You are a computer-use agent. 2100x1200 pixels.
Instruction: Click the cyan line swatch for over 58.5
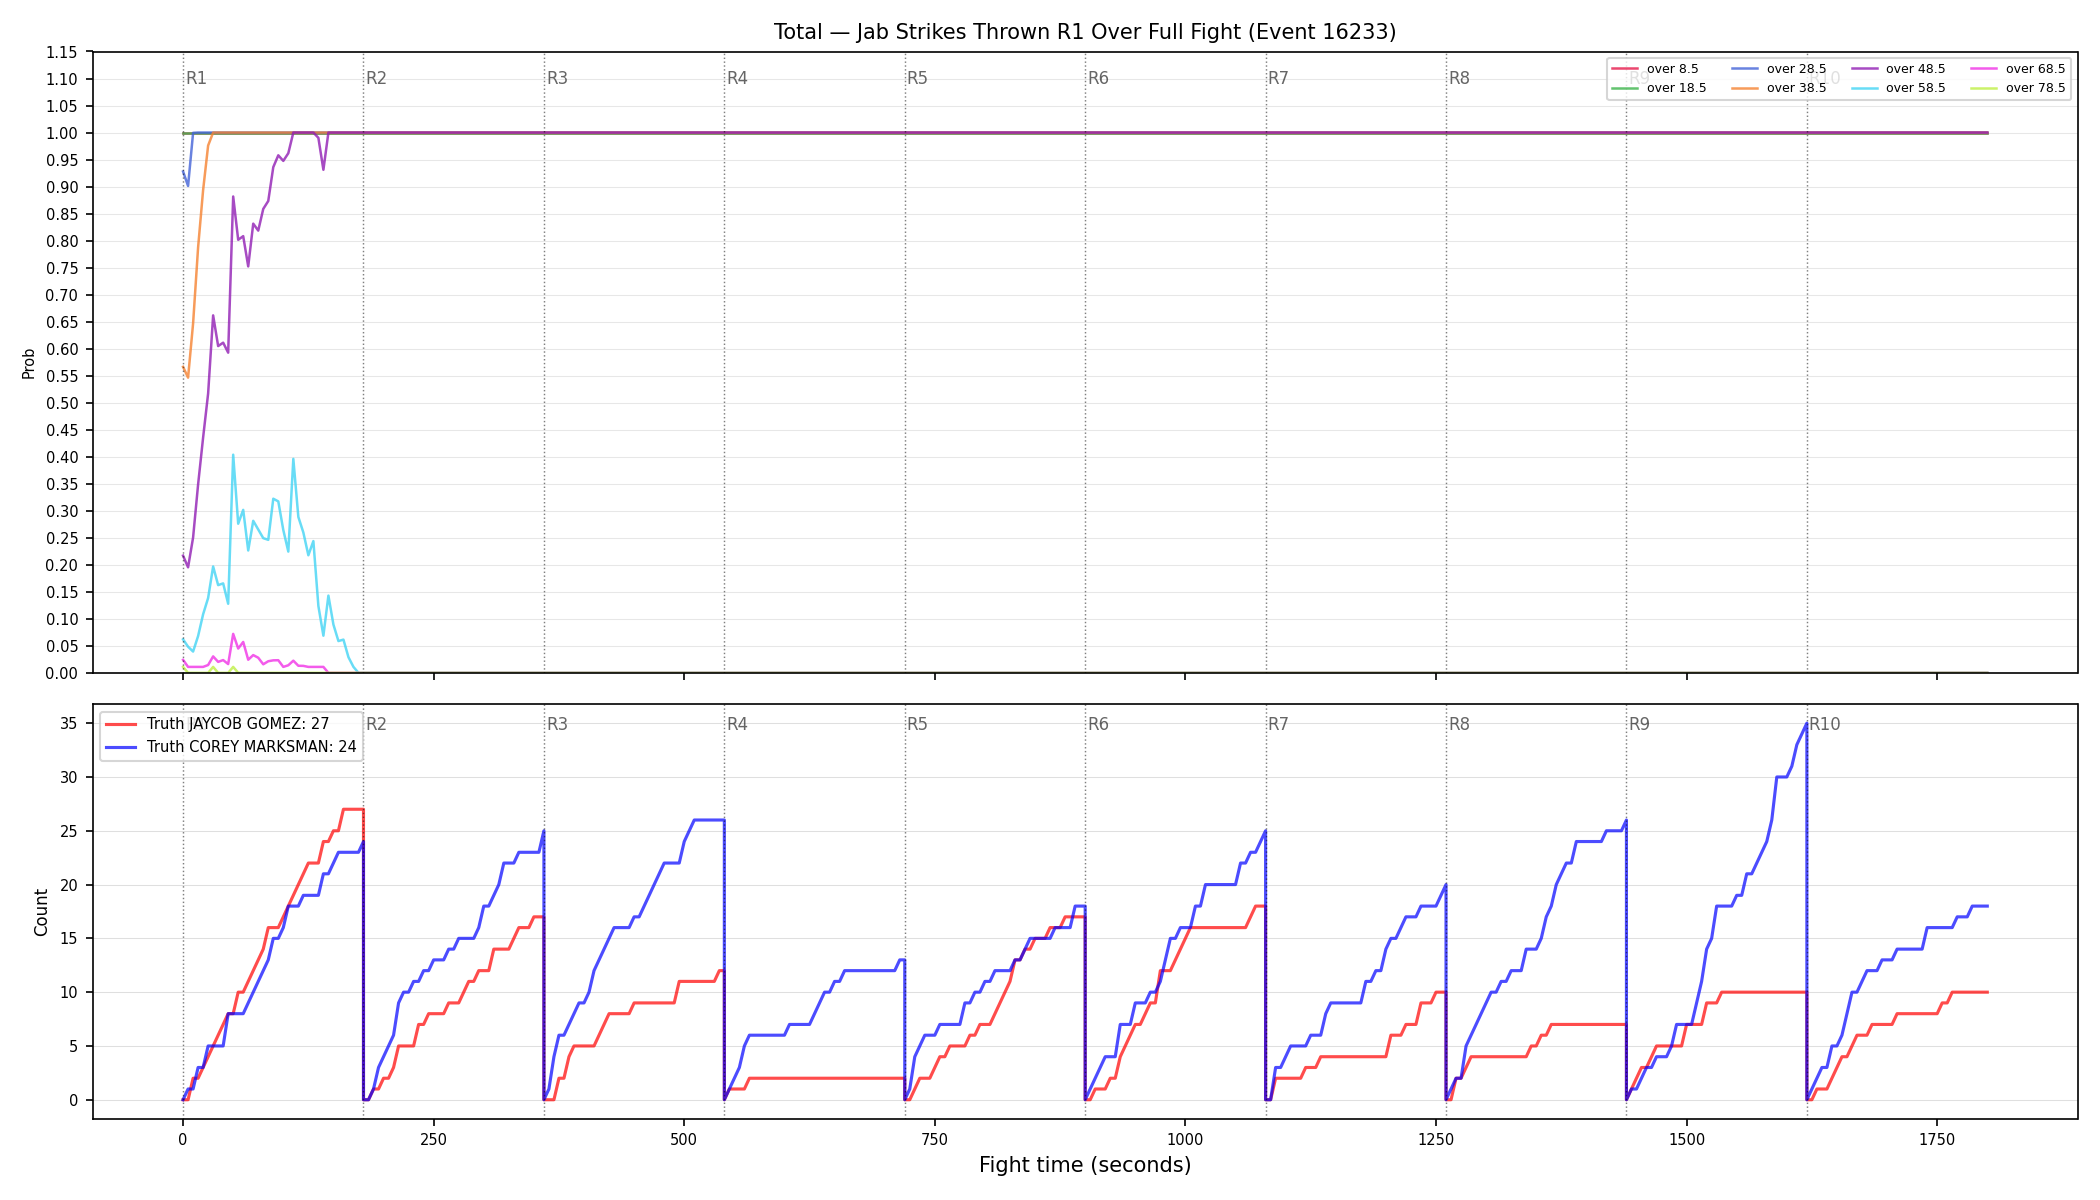click(x=1864, y=88)
